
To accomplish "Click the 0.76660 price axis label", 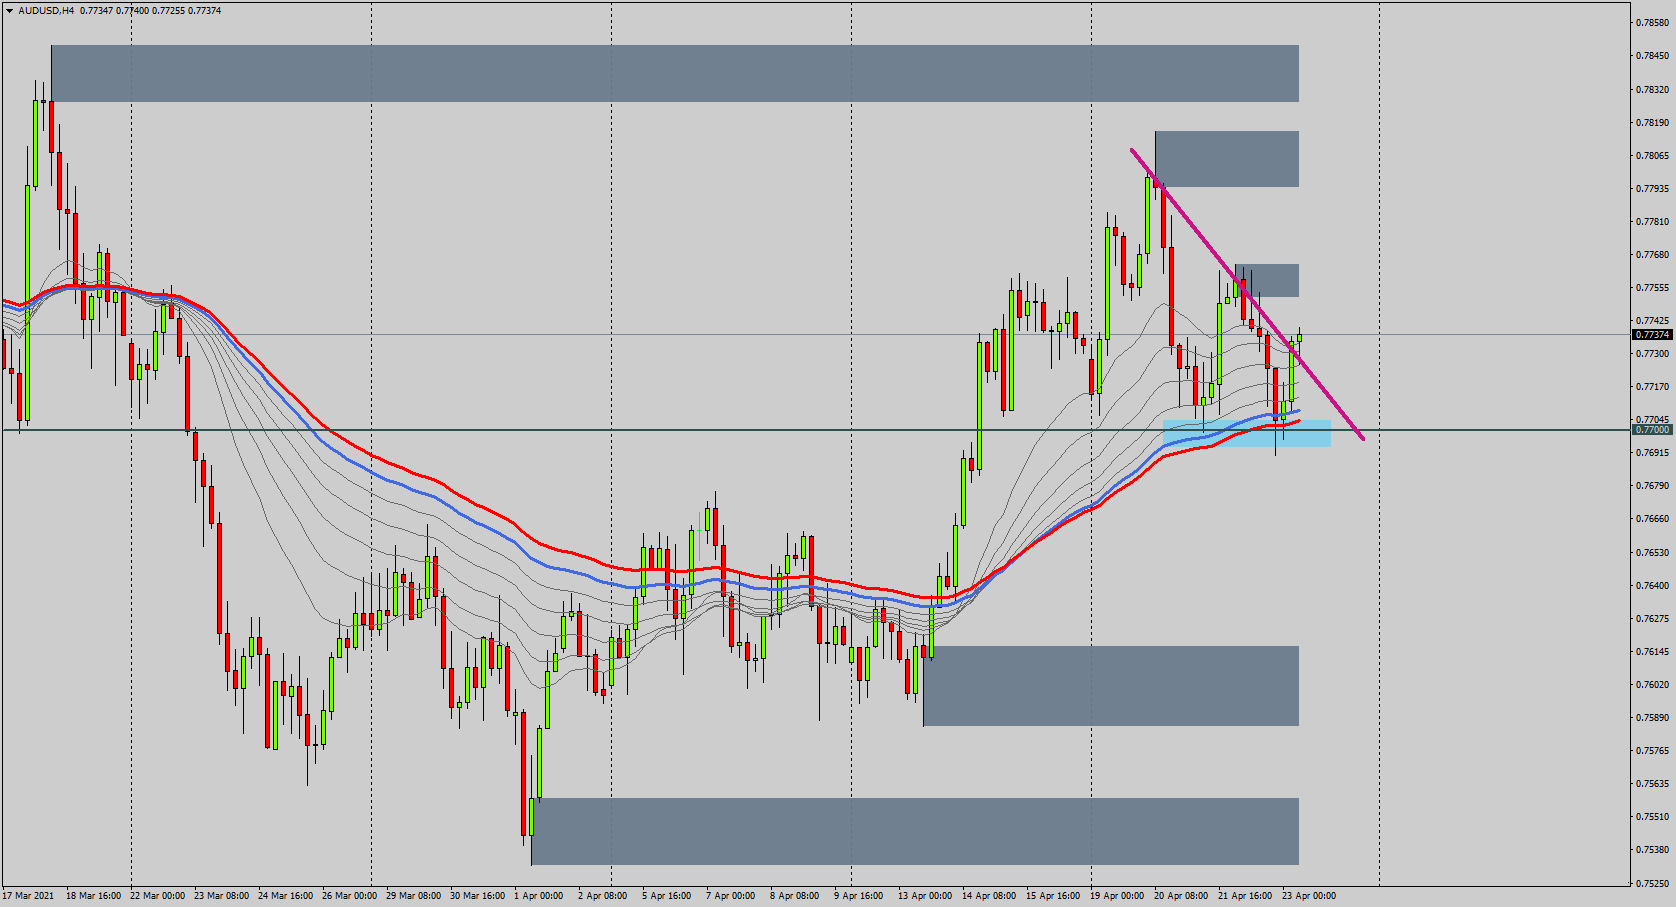I will (x=1652, y=519).
